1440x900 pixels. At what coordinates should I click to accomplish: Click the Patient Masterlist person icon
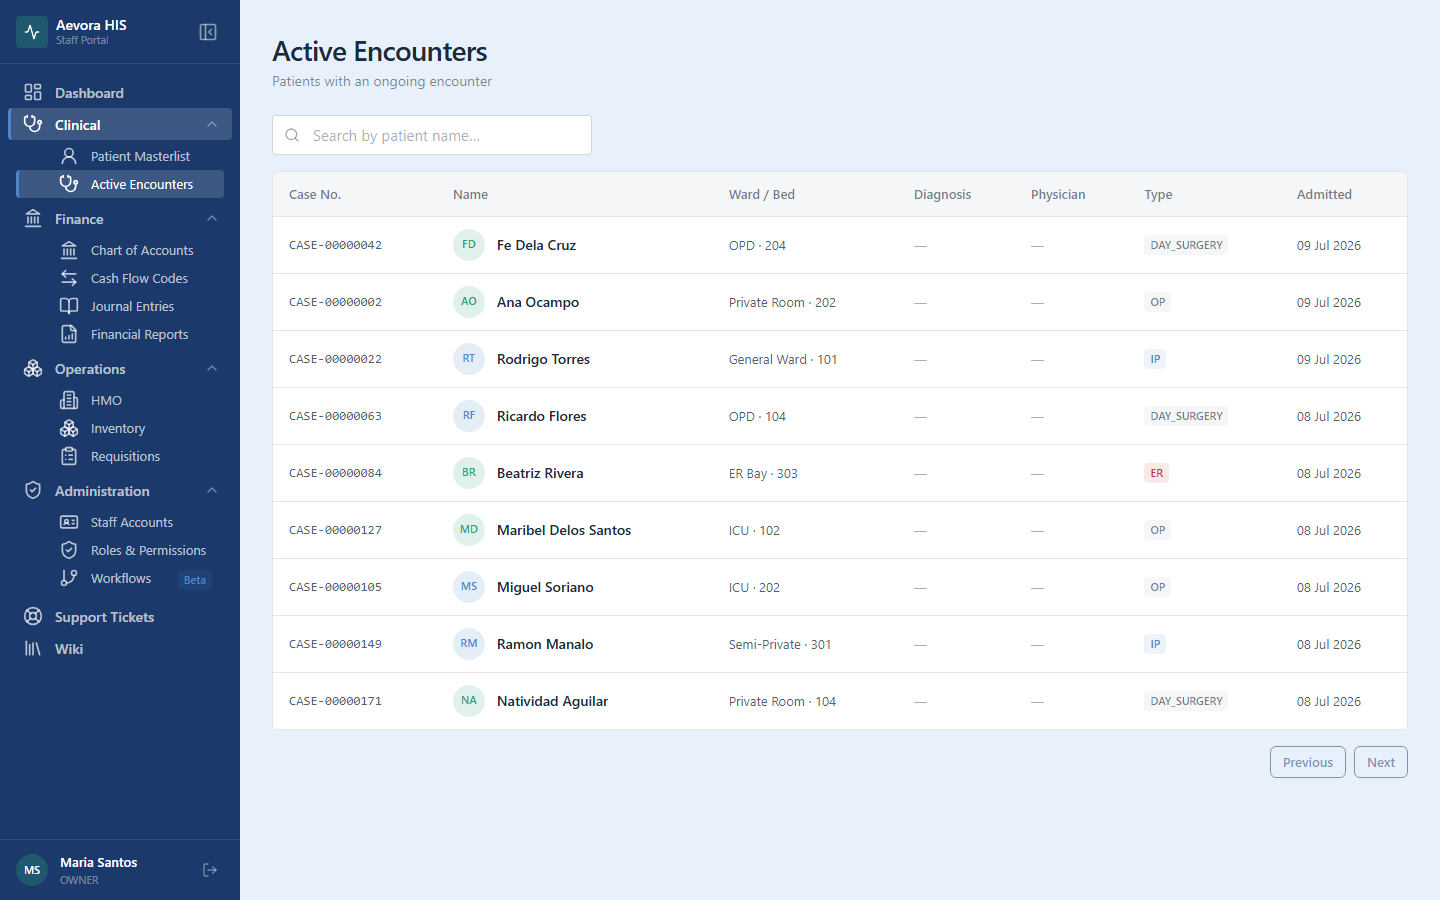click(69, 156)
